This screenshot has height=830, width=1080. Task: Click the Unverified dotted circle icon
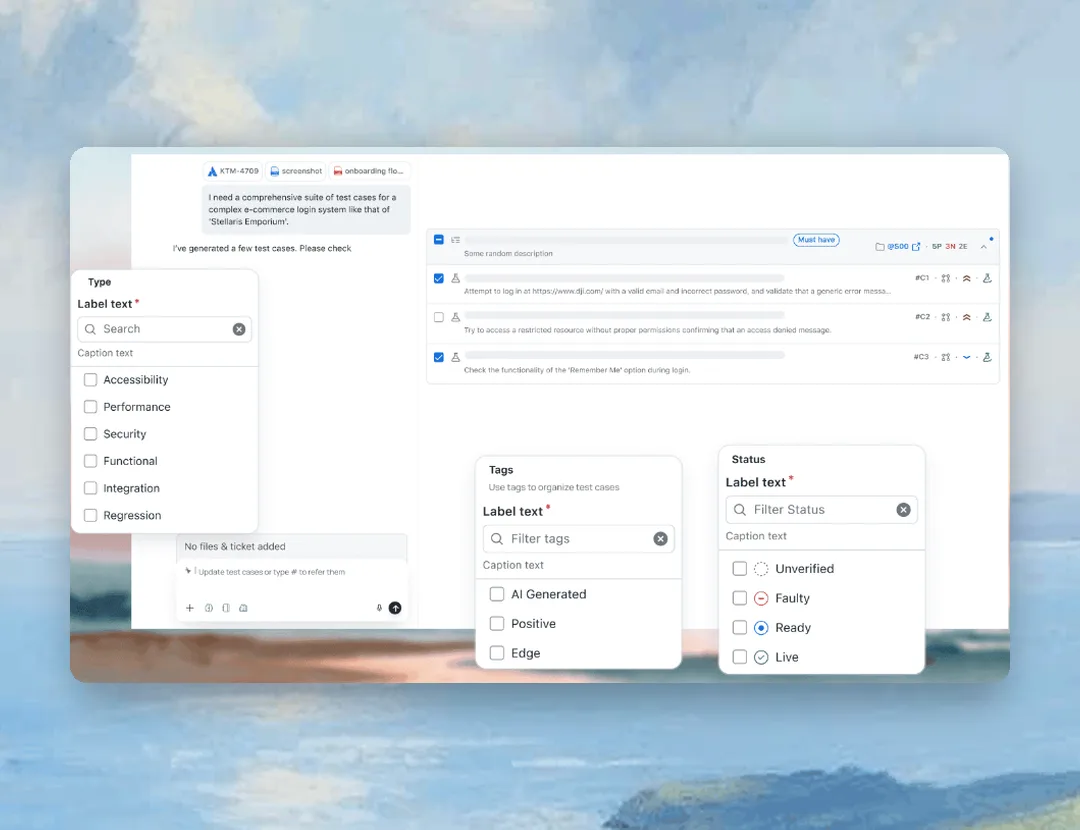click(761, 568)
